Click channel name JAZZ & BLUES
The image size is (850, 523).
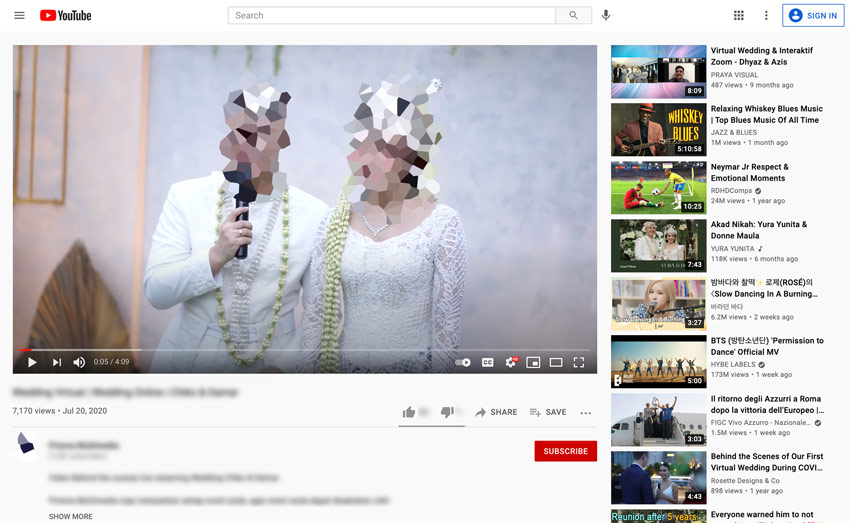733,132
